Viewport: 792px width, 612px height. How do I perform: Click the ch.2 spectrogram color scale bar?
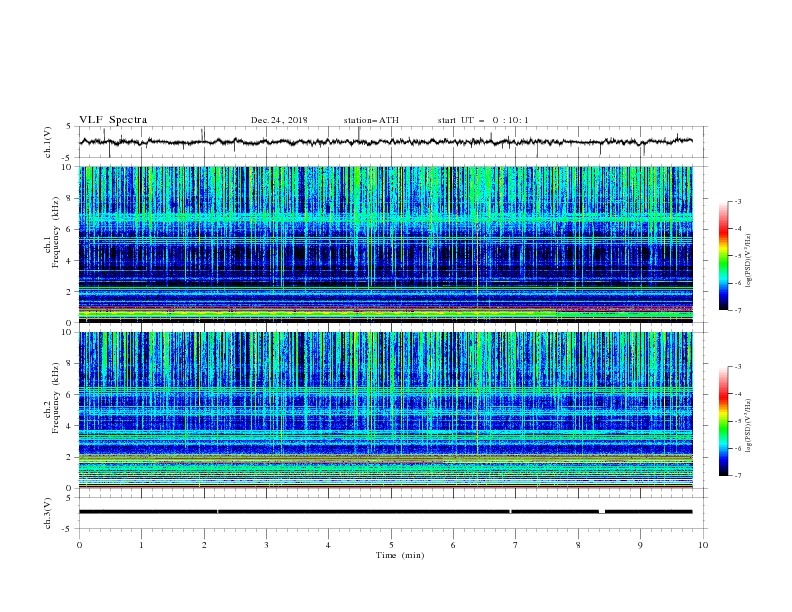click(x=723, y=421)
